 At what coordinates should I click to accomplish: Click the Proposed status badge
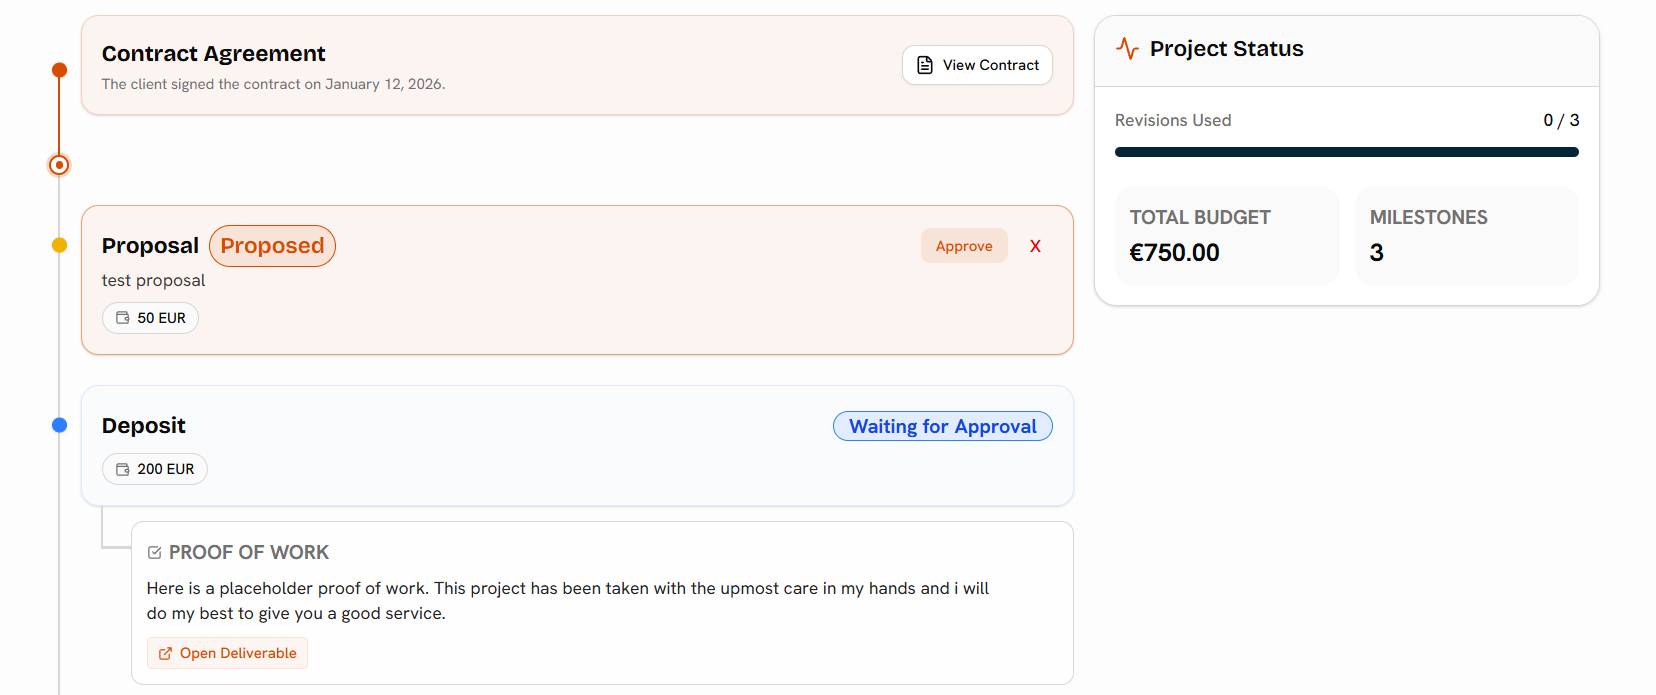click(x=272, y=246)
